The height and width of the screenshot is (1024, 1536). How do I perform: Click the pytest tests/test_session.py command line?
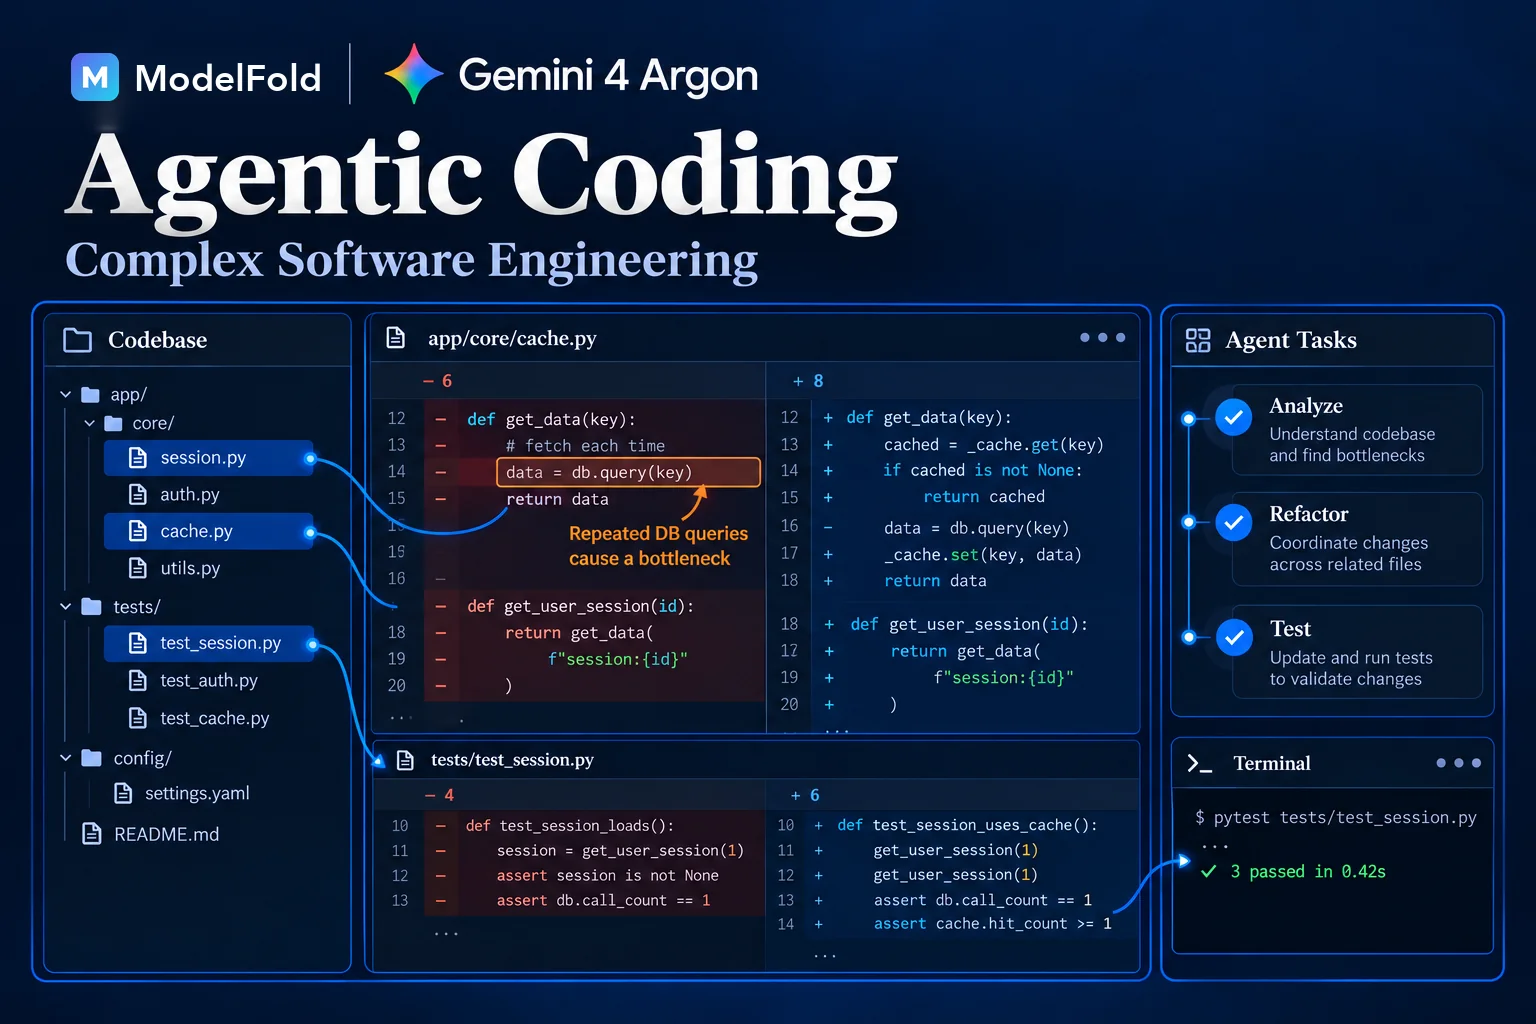coord(1336,818)
